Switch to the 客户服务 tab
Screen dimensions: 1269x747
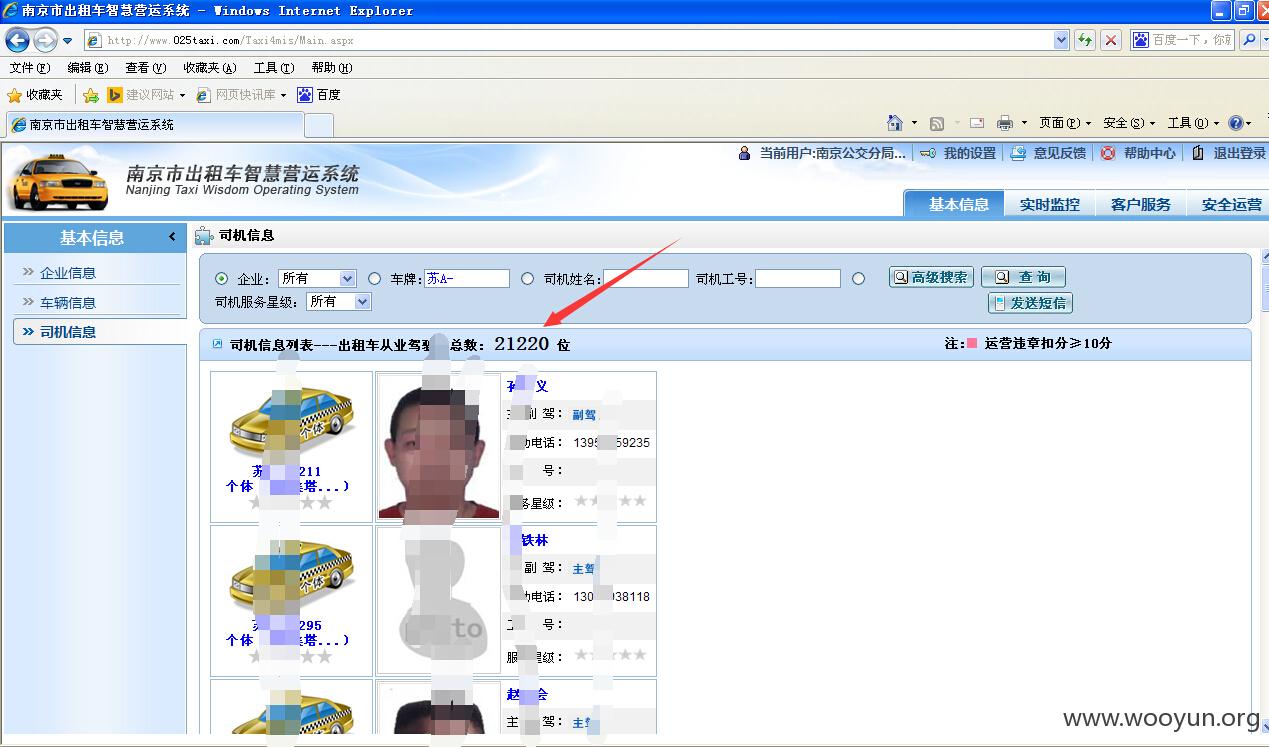point(1140,204)
